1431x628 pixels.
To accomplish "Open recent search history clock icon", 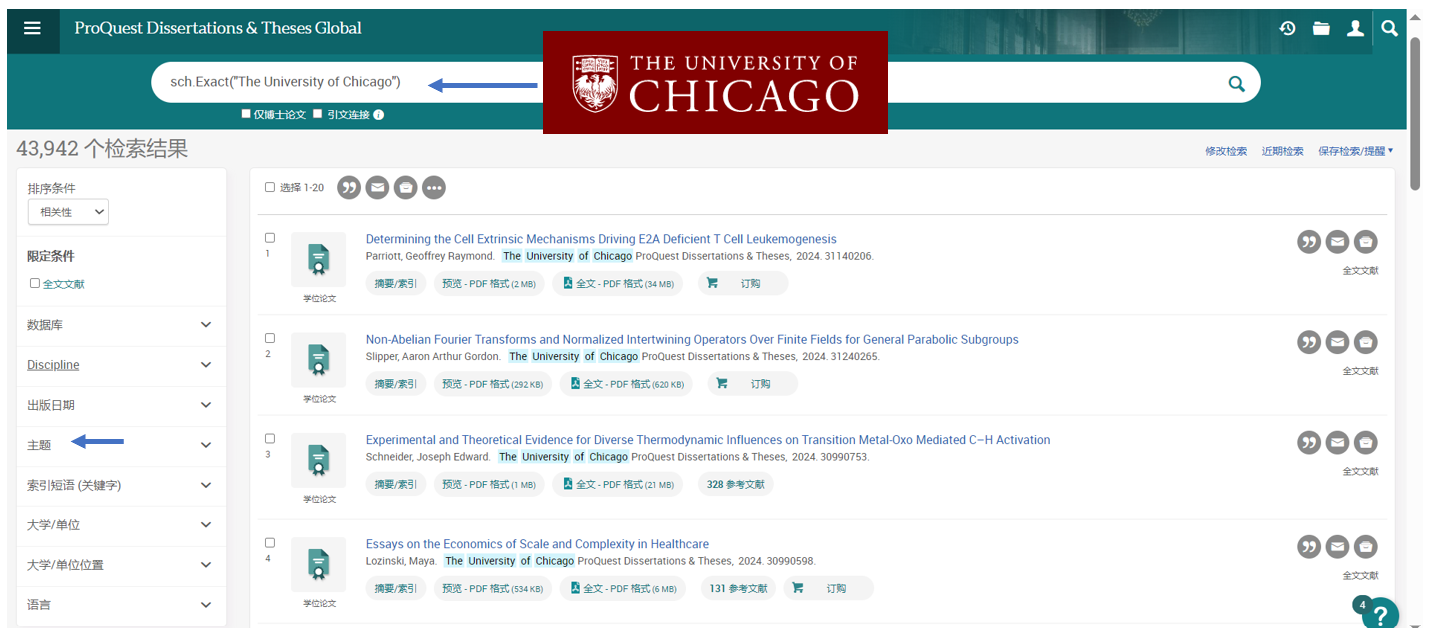I will [x=1288, y=28].
